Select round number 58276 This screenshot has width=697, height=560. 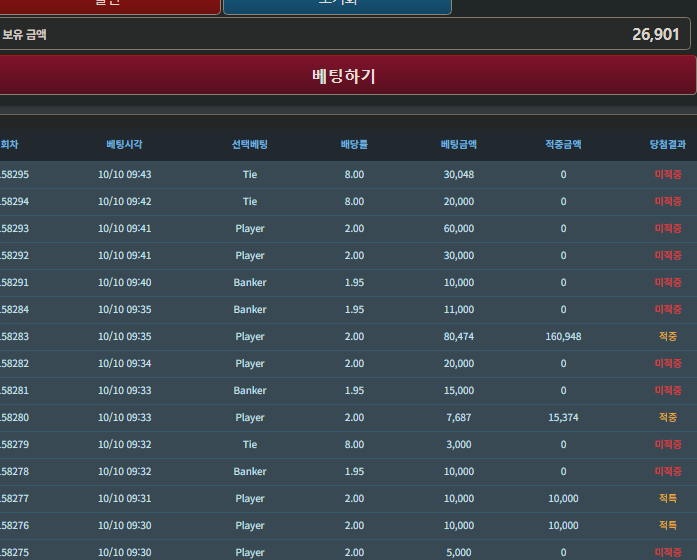pyautogui.click(x=14, y=526)
